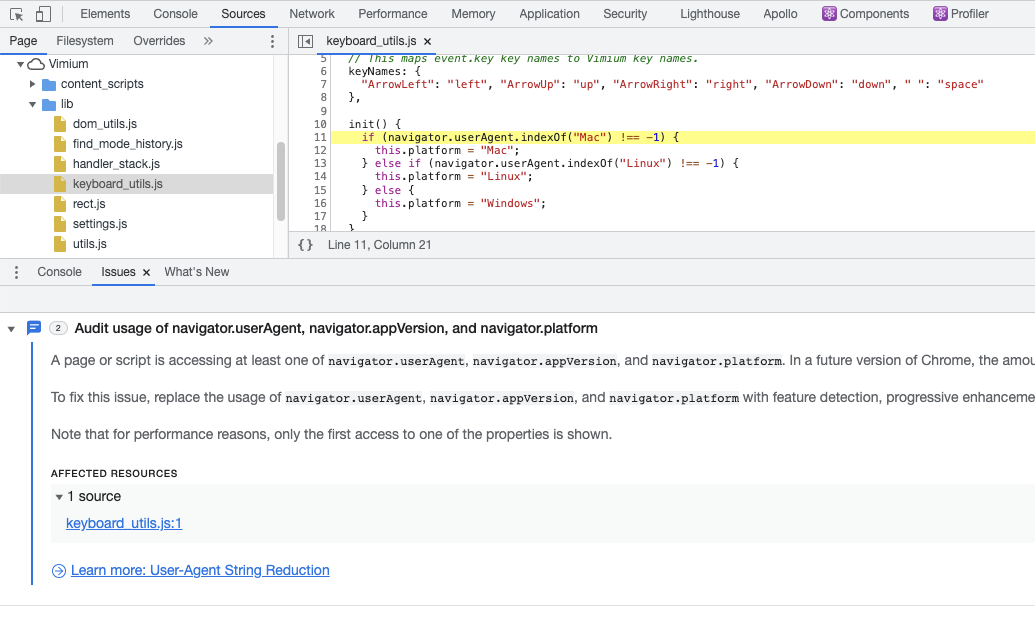The image size is (1035, 634).
Task: Open the Network panel tab
Action: pos(312,14)
